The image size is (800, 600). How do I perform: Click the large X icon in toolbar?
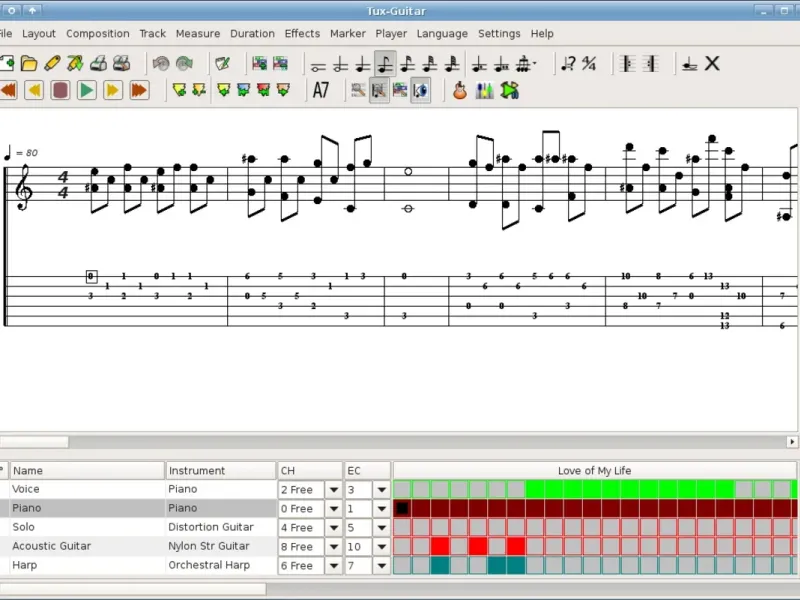pos(712,64)
